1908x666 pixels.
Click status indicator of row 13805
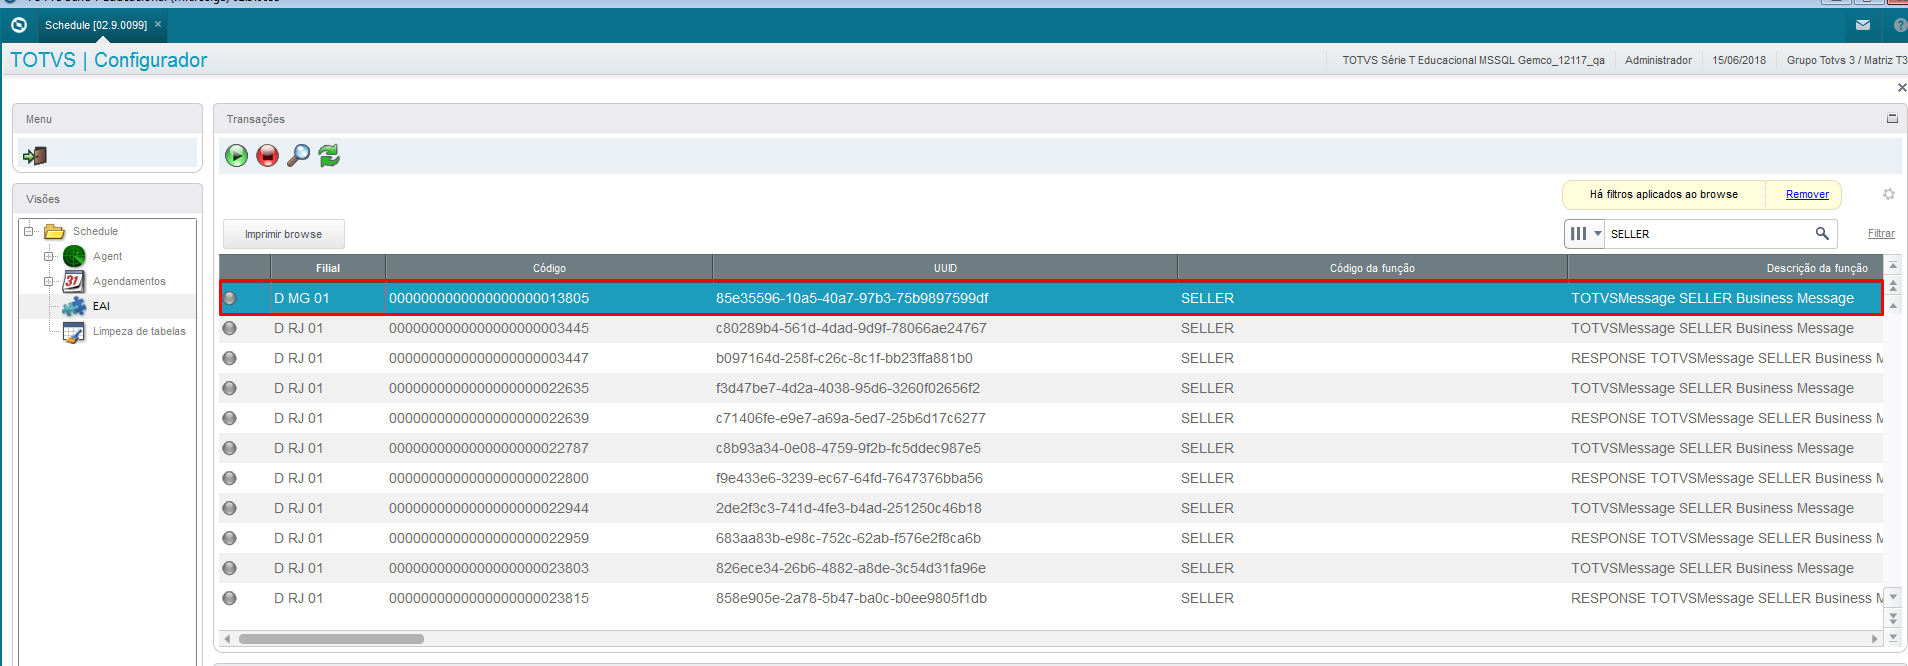(x=230, y=298)
